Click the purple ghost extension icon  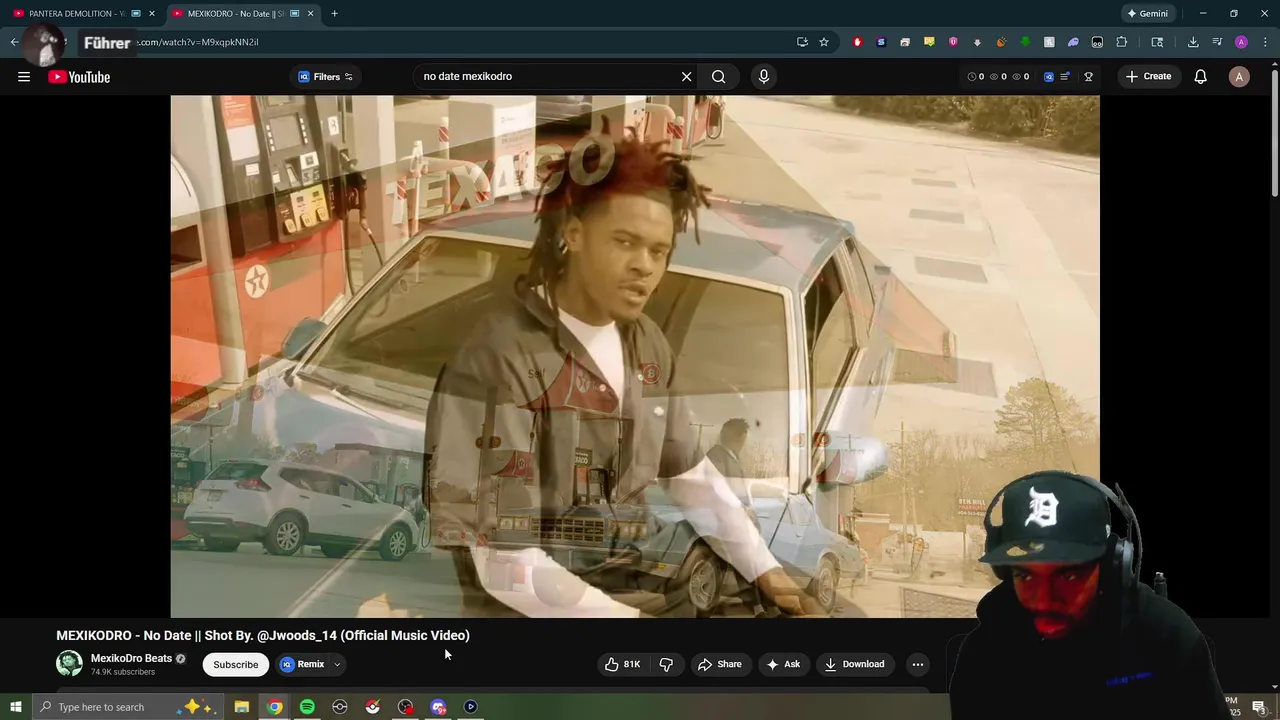(x=1073, y=42)
